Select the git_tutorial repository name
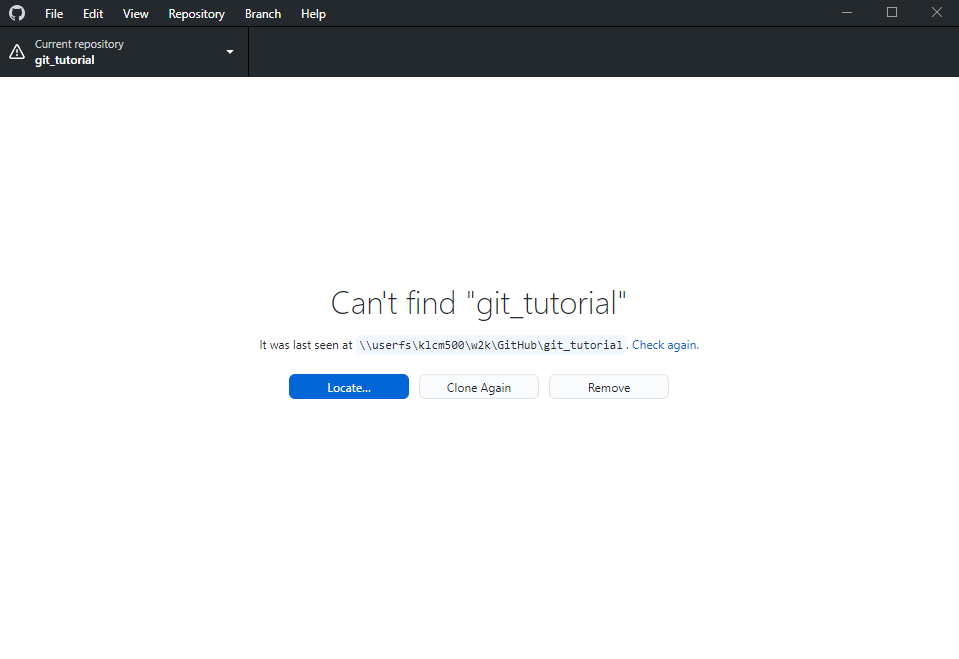The width and height of the screenshot is (959, 659). [x=65, y=60]
